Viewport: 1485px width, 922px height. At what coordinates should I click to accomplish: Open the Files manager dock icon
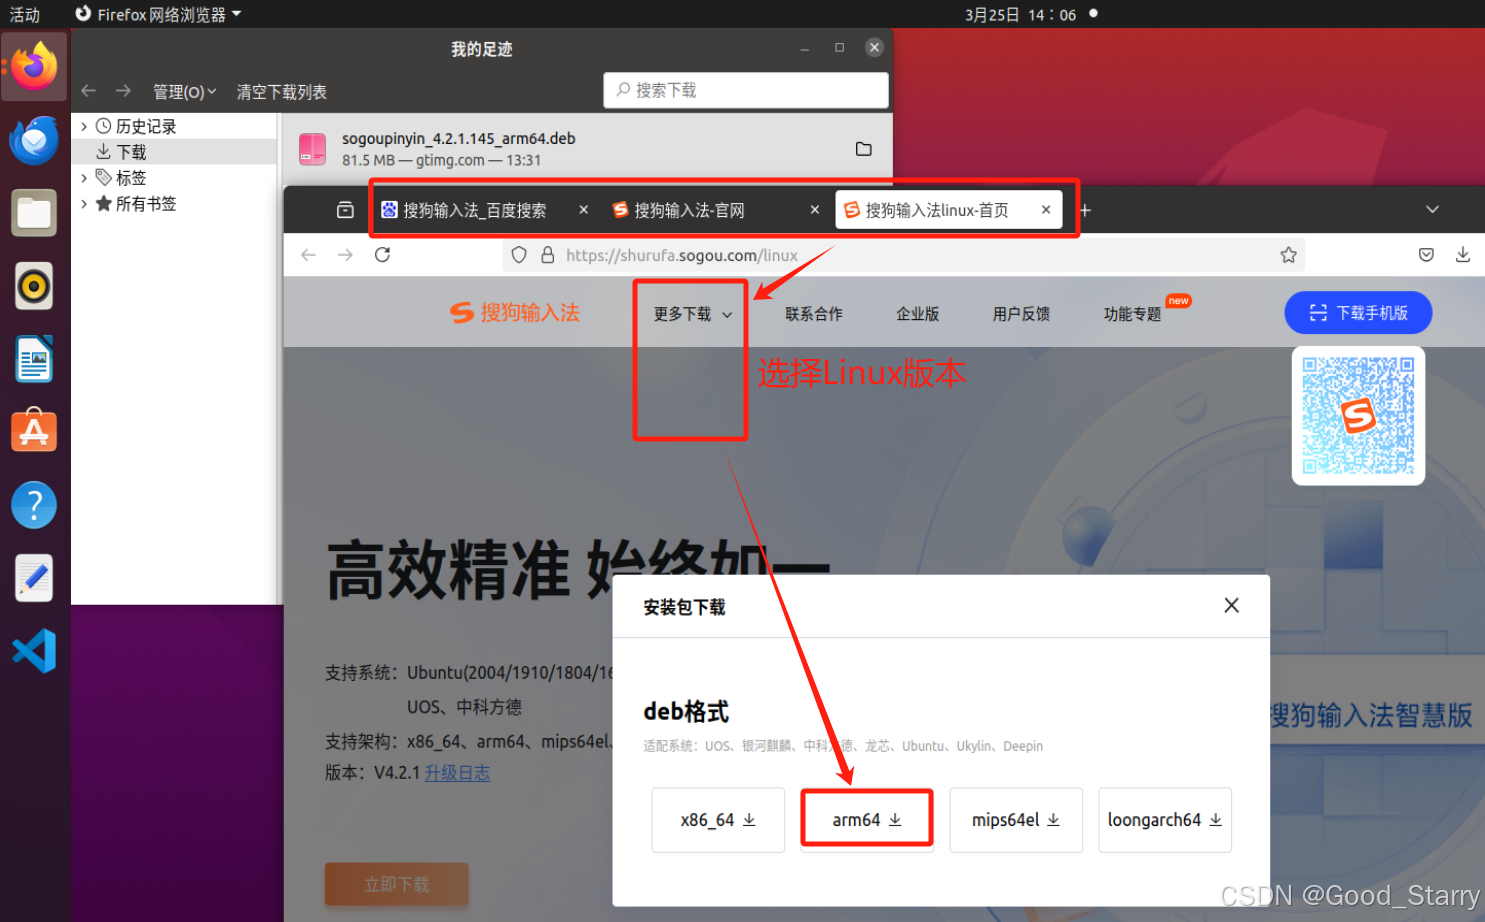[x=34, y=213]
